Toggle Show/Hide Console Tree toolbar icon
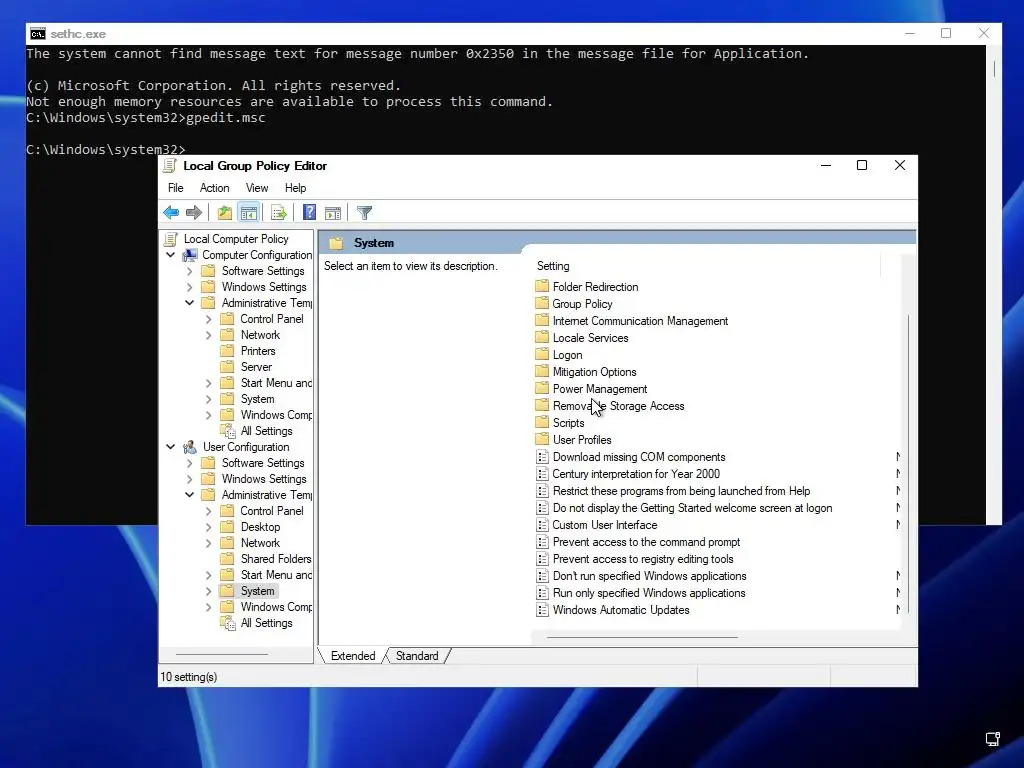Viewport: 1024px width, 768px height. click(249, 212)
